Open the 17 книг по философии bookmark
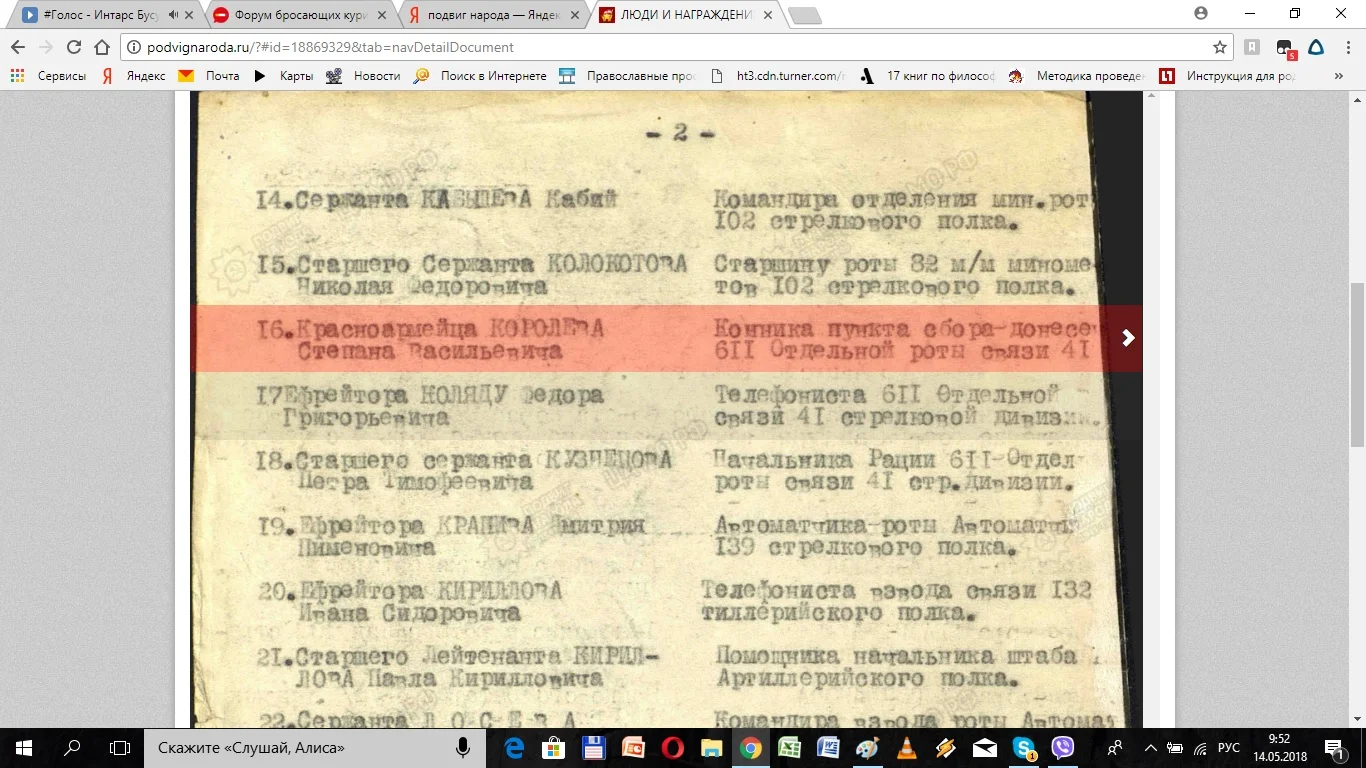The width and height of the screenshot is (1366, 768). pos(928,76)
